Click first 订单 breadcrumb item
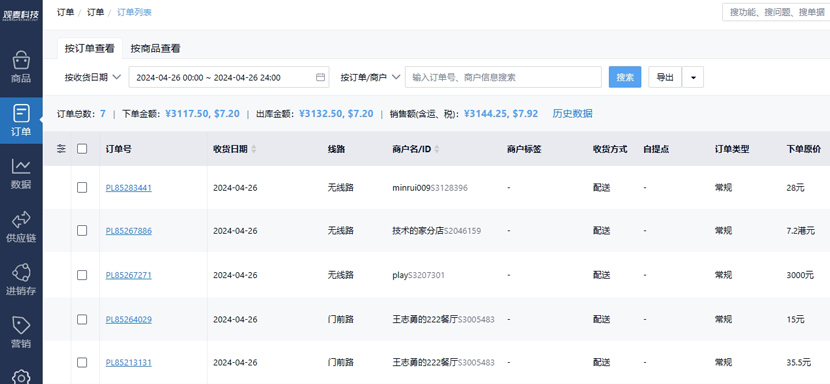This screenshot has width=830, height=384. [65, 12]
